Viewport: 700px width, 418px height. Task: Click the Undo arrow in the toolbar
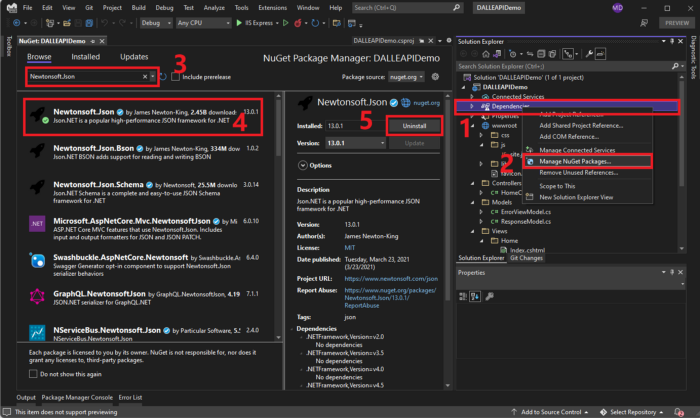click(104, 23)
